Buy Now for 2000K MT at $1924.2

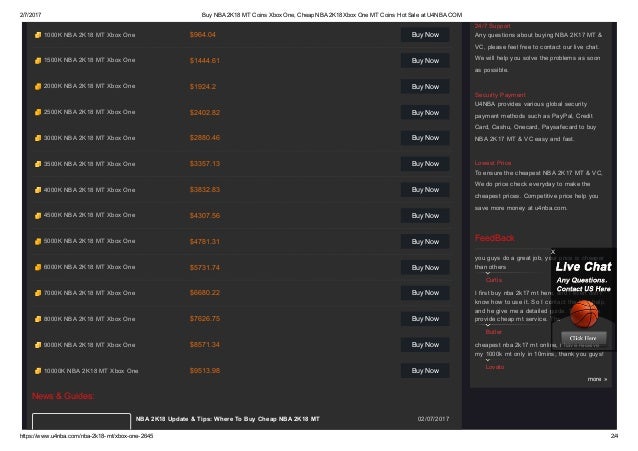(425, 86)
